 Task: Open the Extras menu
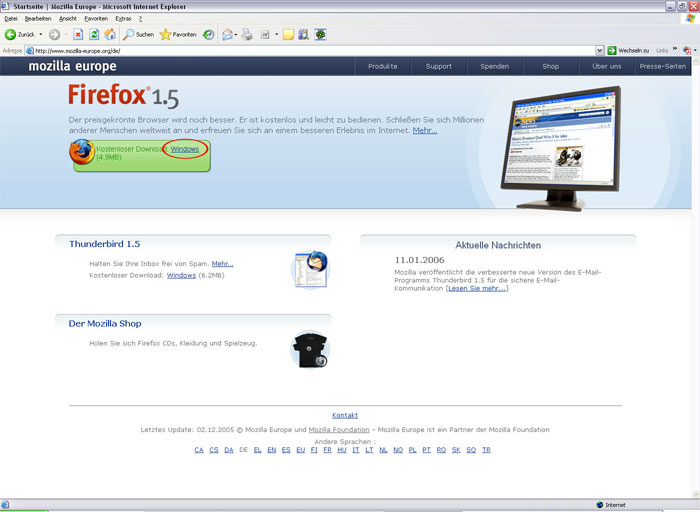pyautogui.click(x=123, y=19)
